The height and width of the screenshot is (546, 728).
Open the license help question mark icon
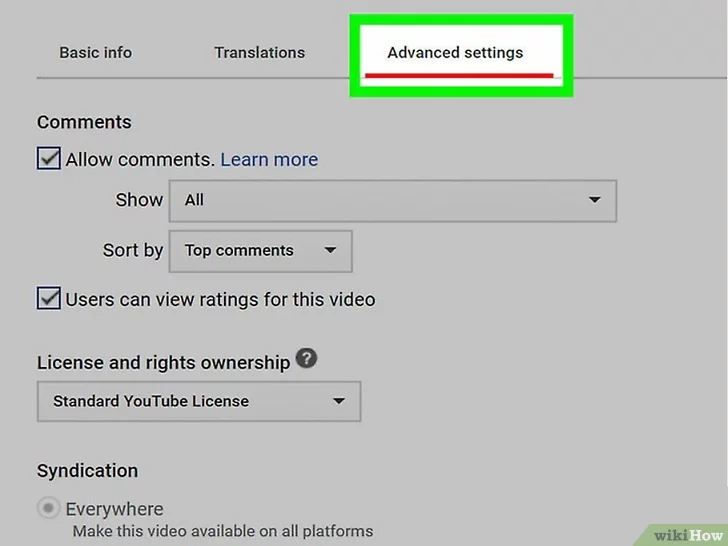click(x=306, y=358)
